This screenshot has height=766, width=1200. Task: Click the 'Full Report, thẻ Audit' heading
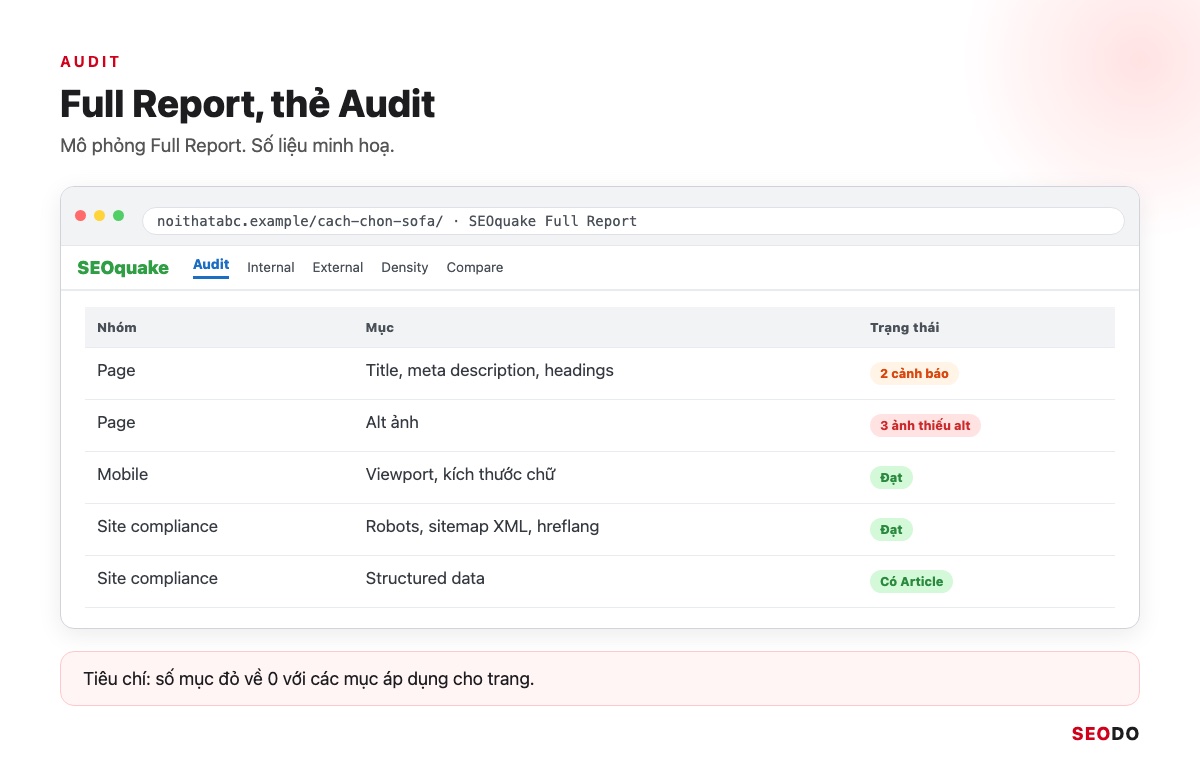point(248,104)
